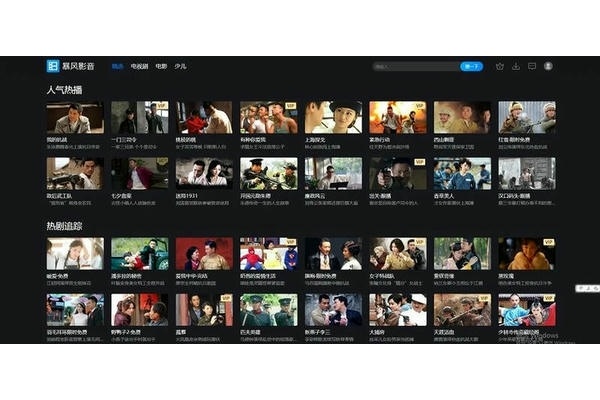The image size is (600, 400).
Task: Open the 香草美人 thumbnail
Action: pos(462,173)
